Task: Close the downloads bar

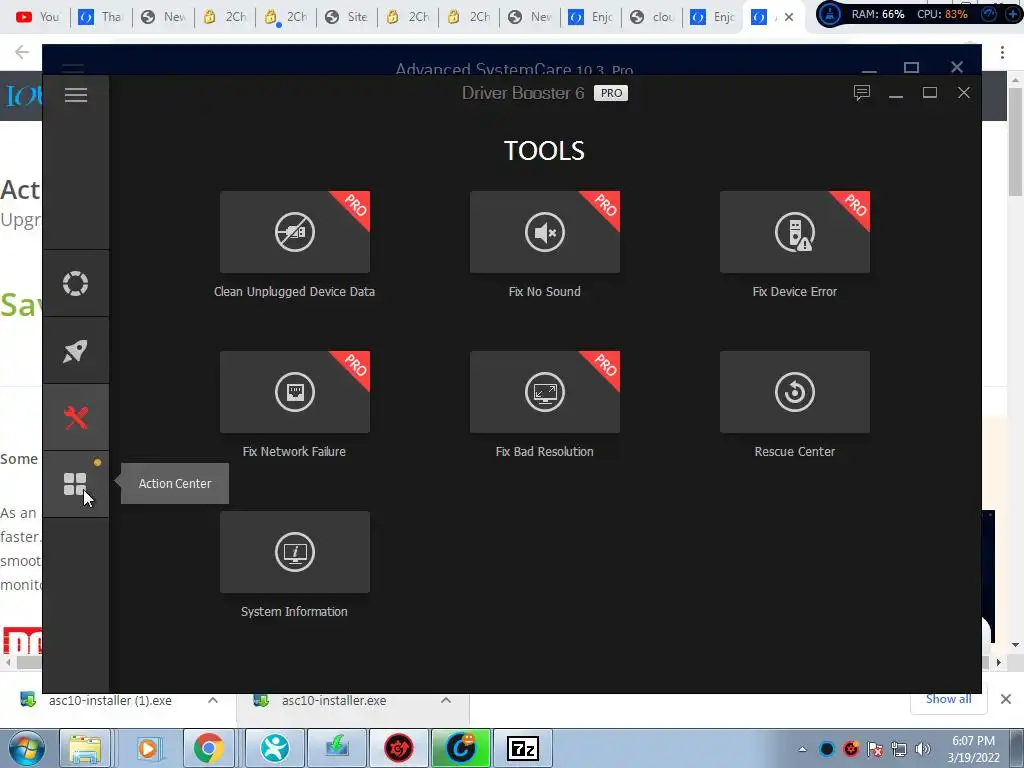Action: coord(1006,699)
